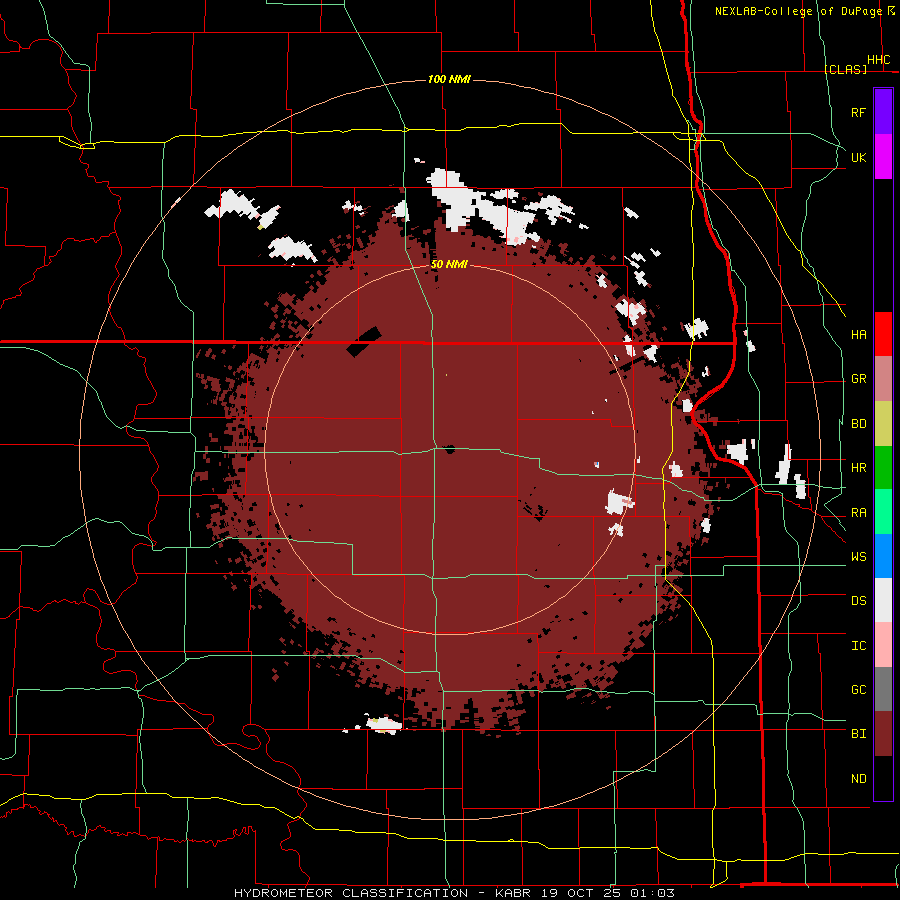
Task: Click the HHC product label
Action: (x=878, y=60)
